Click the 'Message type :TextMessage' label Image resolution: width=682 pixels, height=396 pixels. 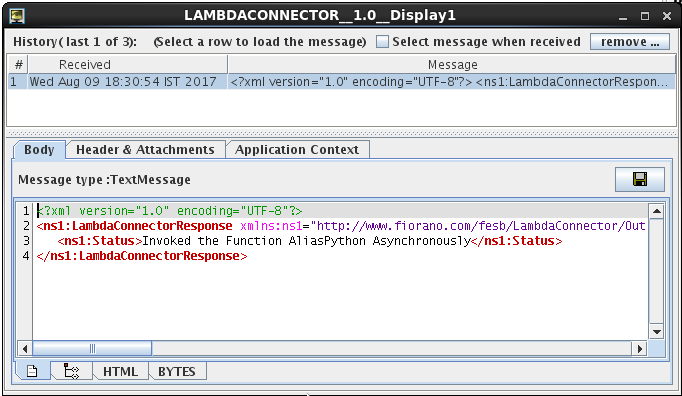[x=104, y=180]
